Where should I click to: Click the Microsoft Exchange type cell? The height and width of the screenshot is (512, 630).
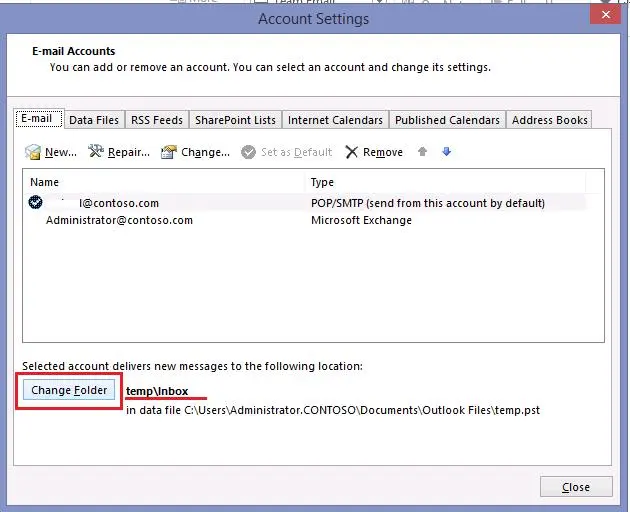point(361,220)
